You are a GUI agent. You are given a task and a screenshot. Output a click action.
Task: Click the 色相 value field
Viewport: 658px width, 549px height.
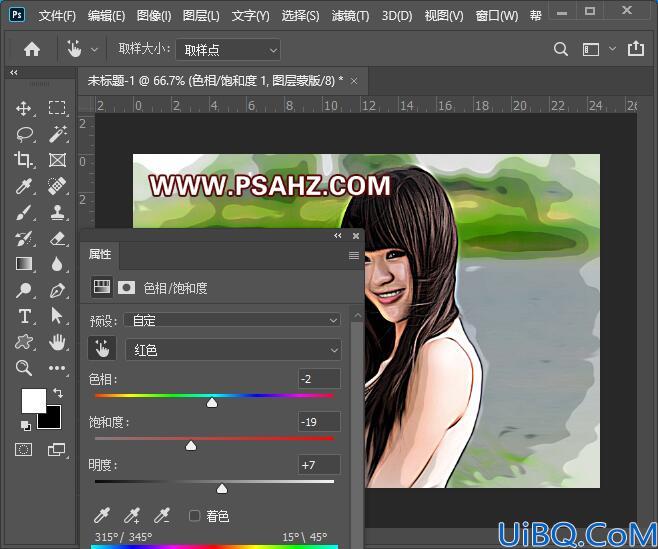(x=319, y=379)
